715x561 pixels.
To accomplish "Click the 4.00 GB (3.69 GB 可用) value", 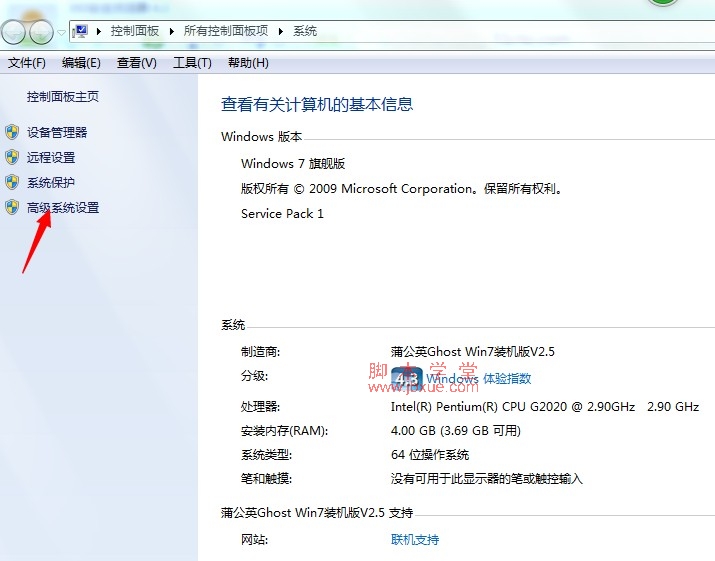I will [x=456, y=431].
